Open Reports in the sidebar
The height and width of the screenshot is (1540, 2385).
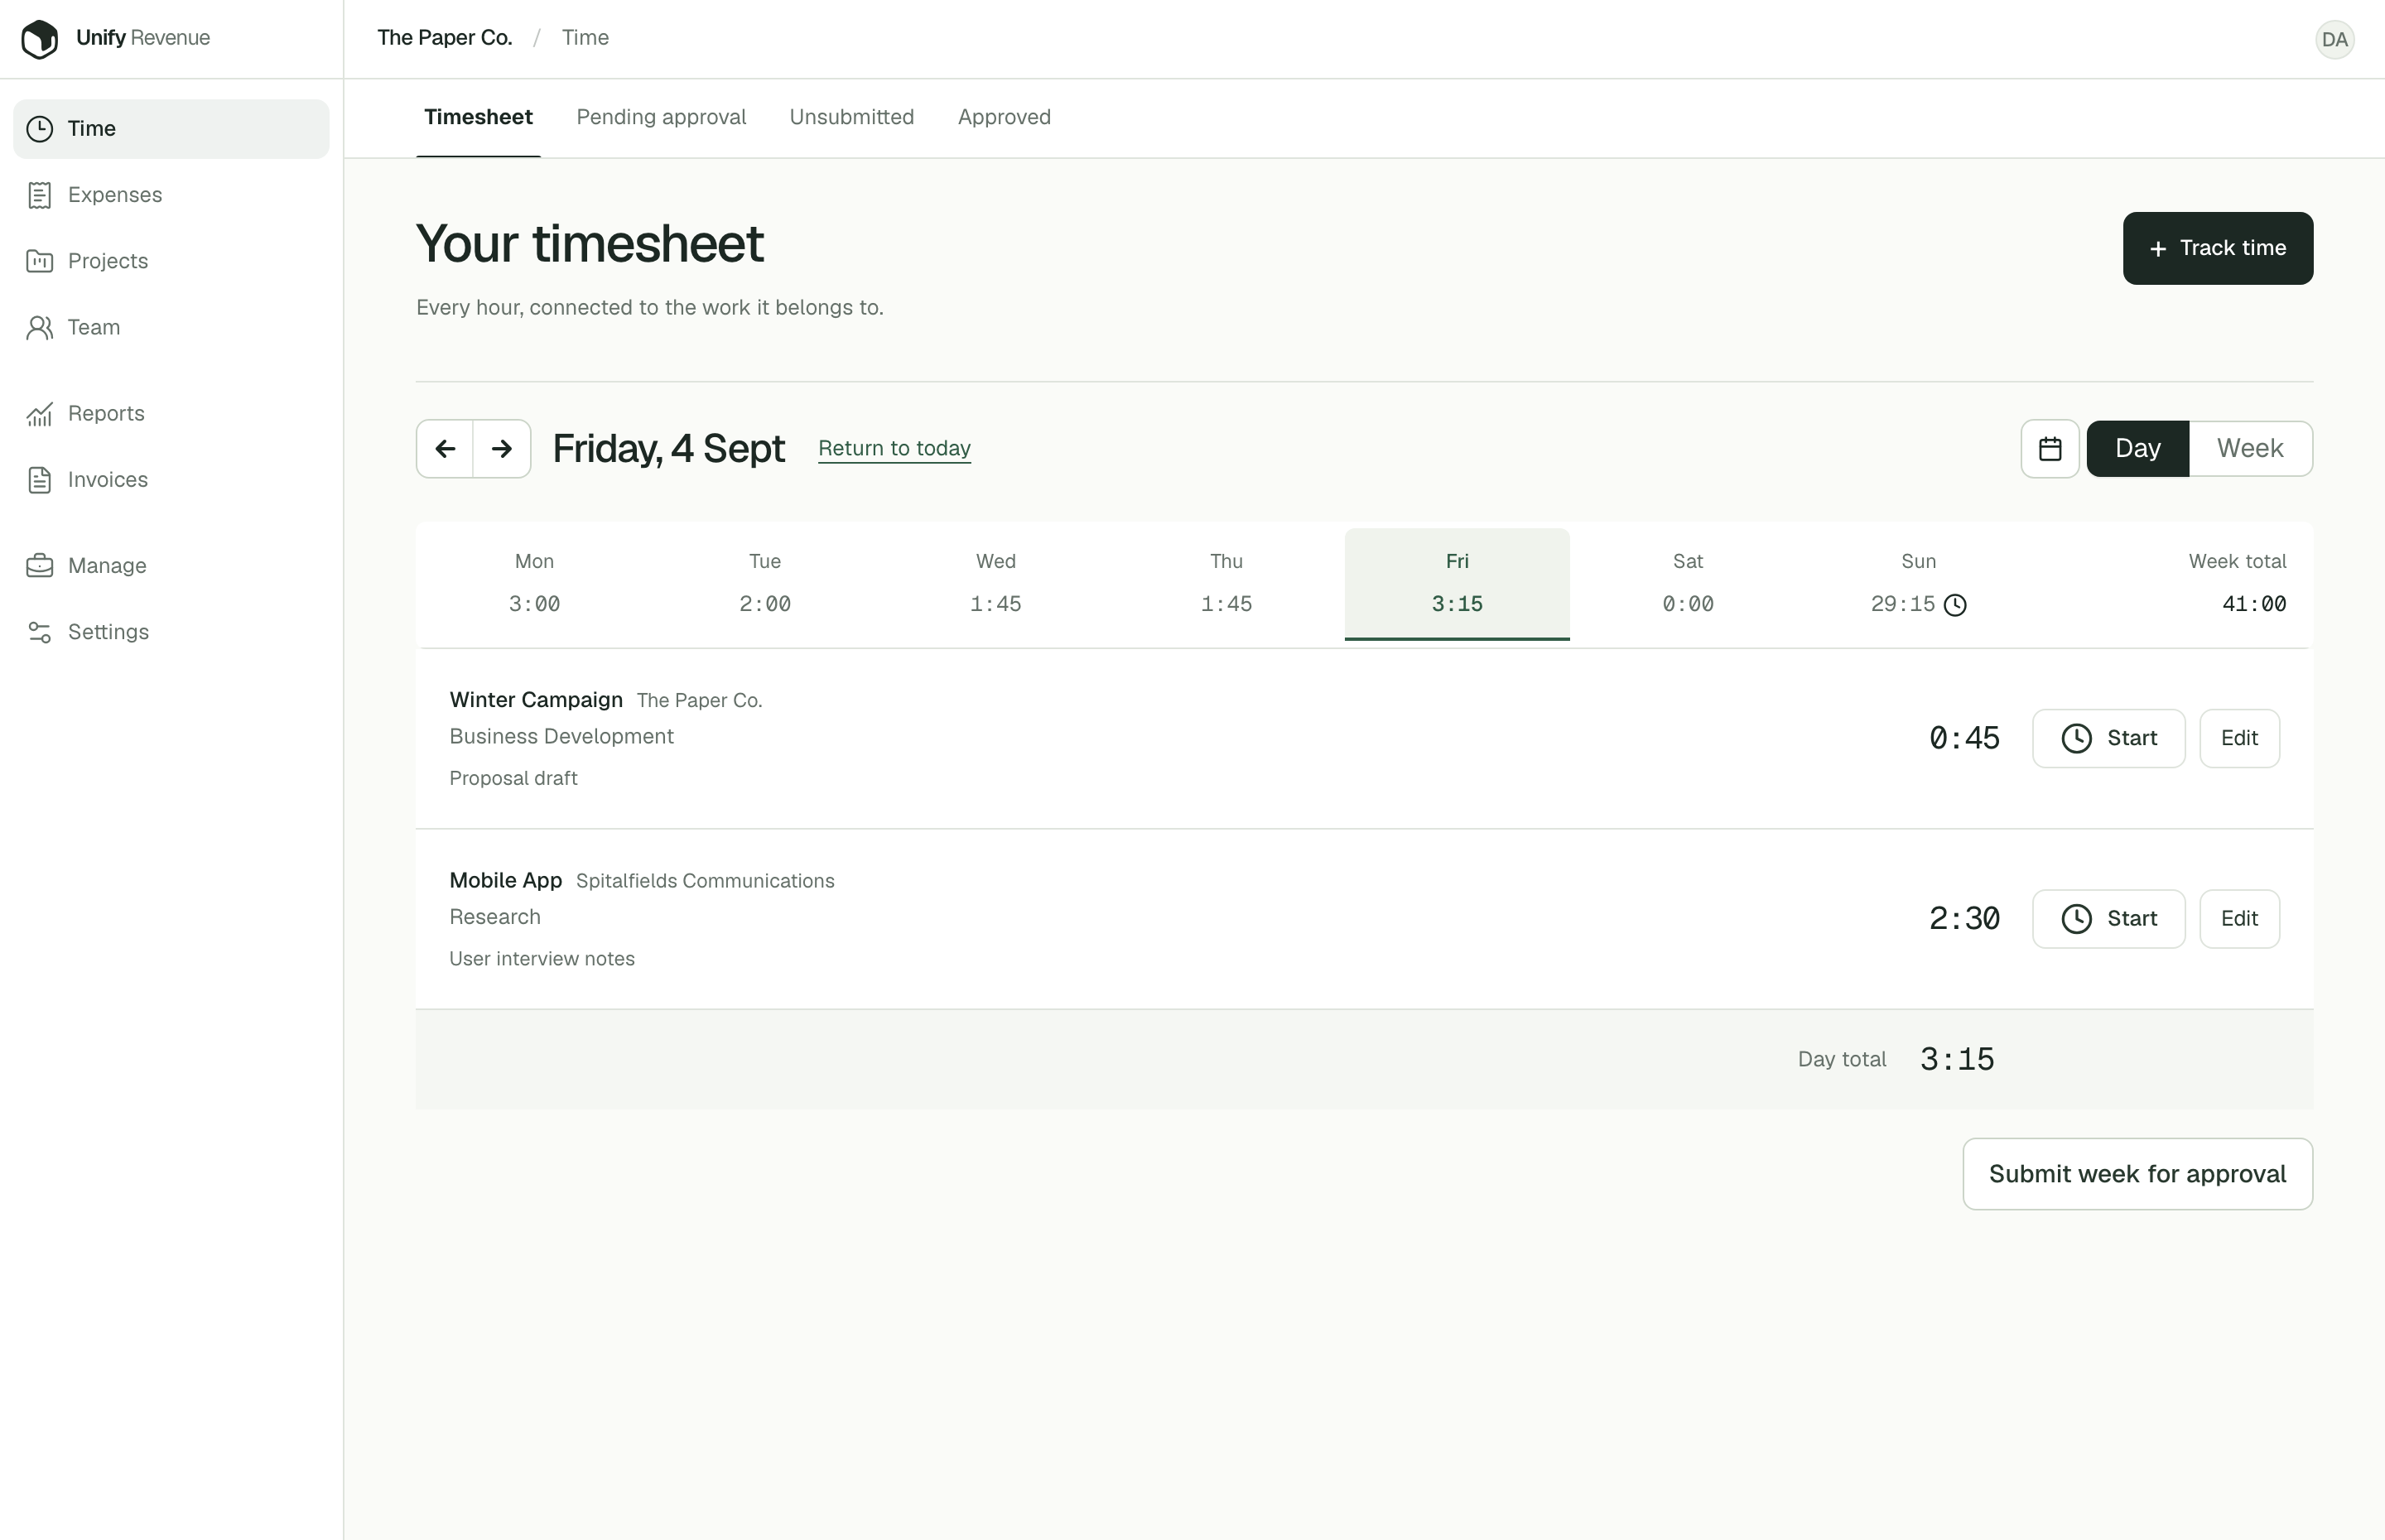pyautogui.click(x=171, y=413)
